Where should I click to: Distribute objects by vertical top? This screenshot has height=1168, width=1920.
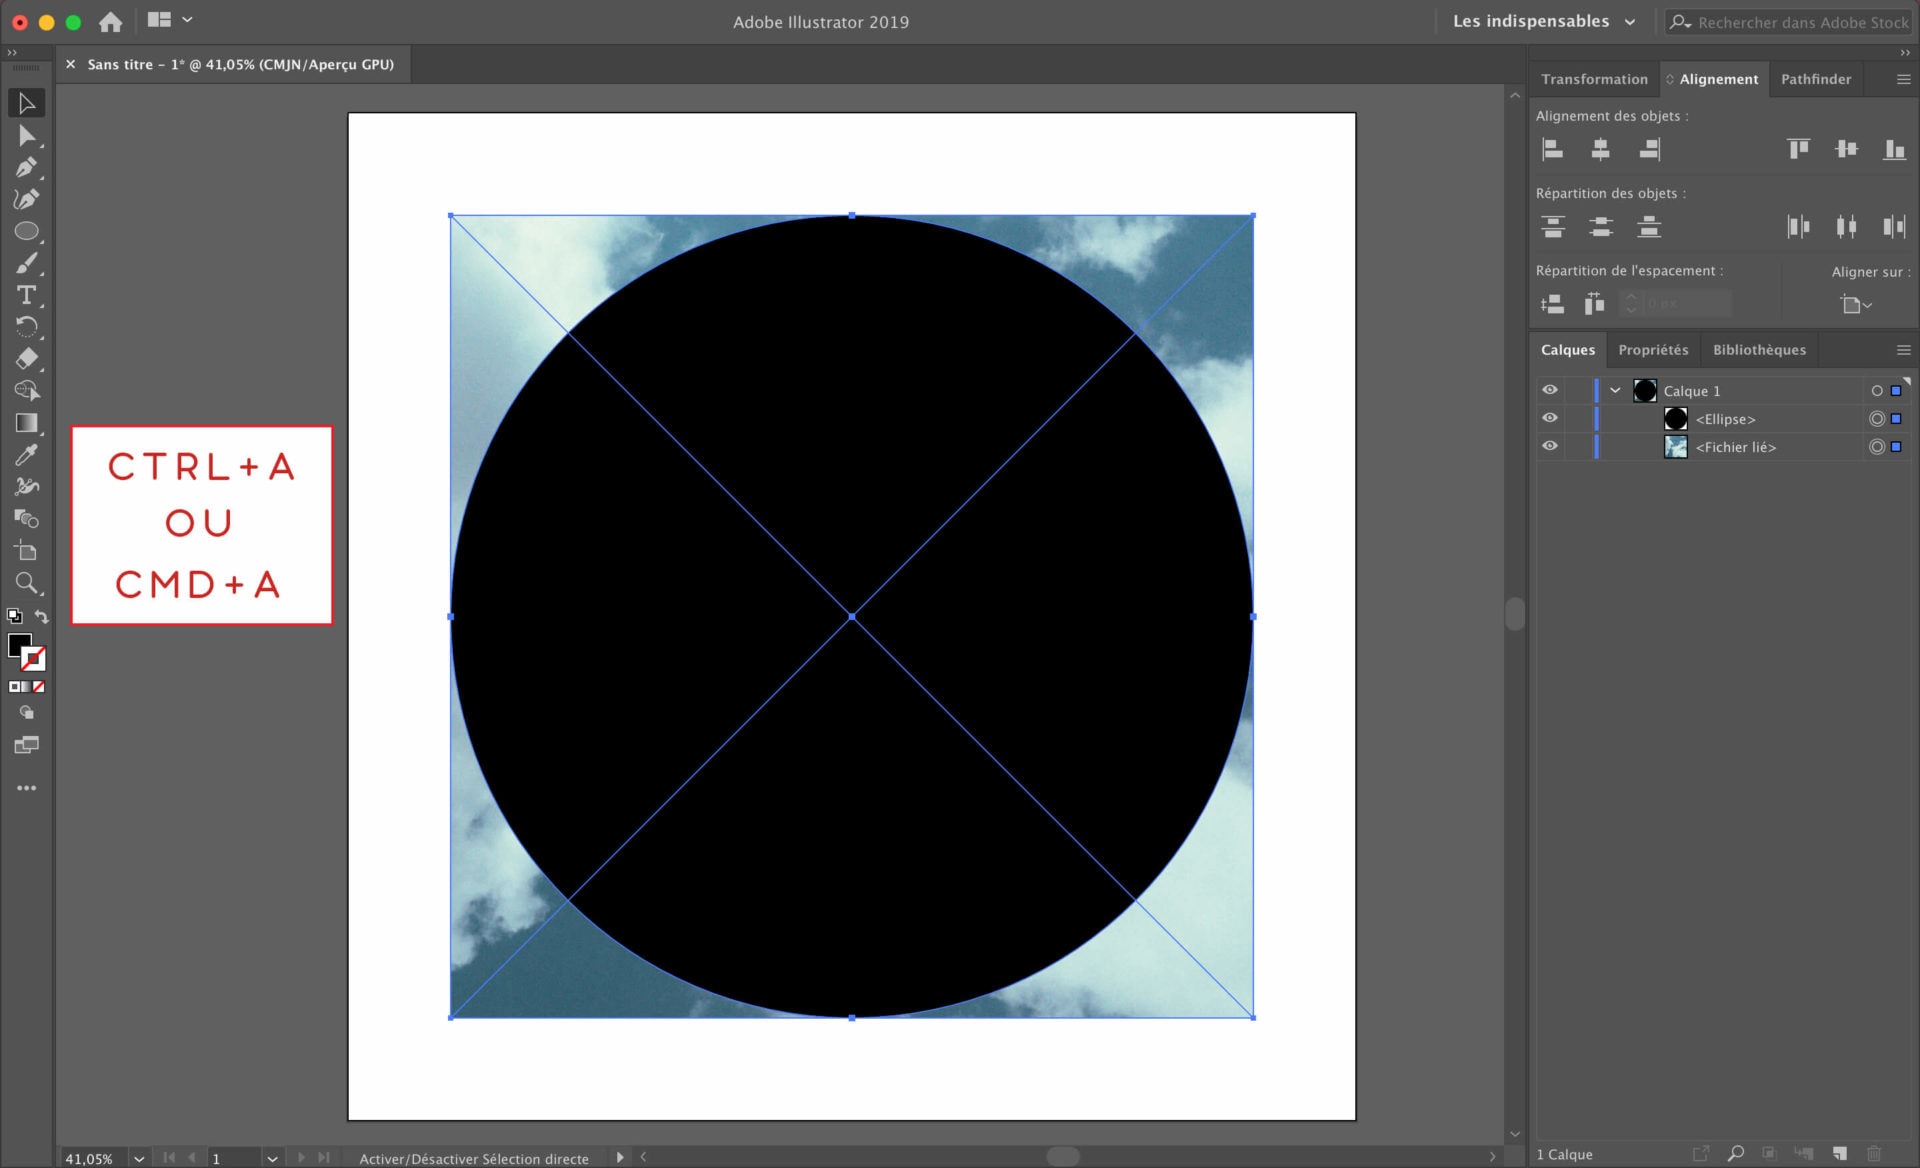(x=1552, y=227)
